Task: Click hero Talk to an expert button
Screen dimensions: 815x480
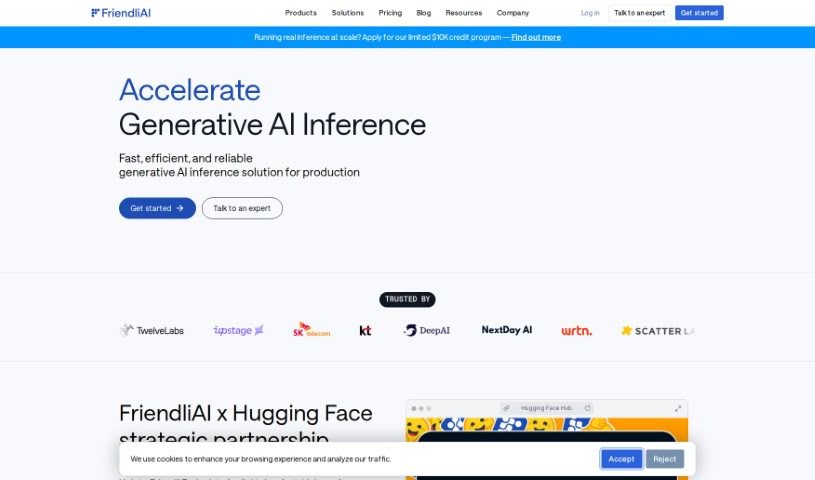Action: pyautogui.click(x=242, y=208)
